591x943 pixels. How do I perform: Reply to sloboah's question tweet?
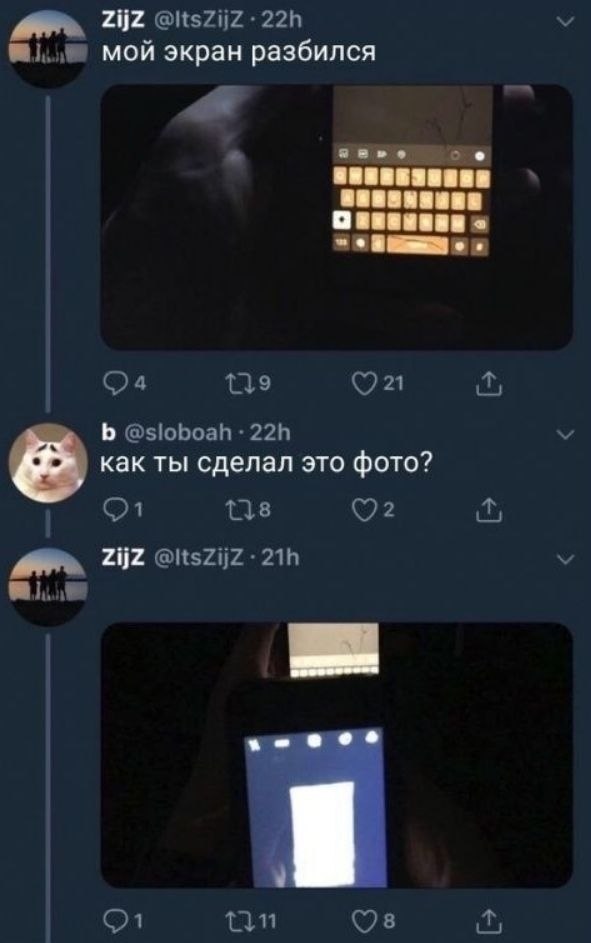click(x=123, y=510)
